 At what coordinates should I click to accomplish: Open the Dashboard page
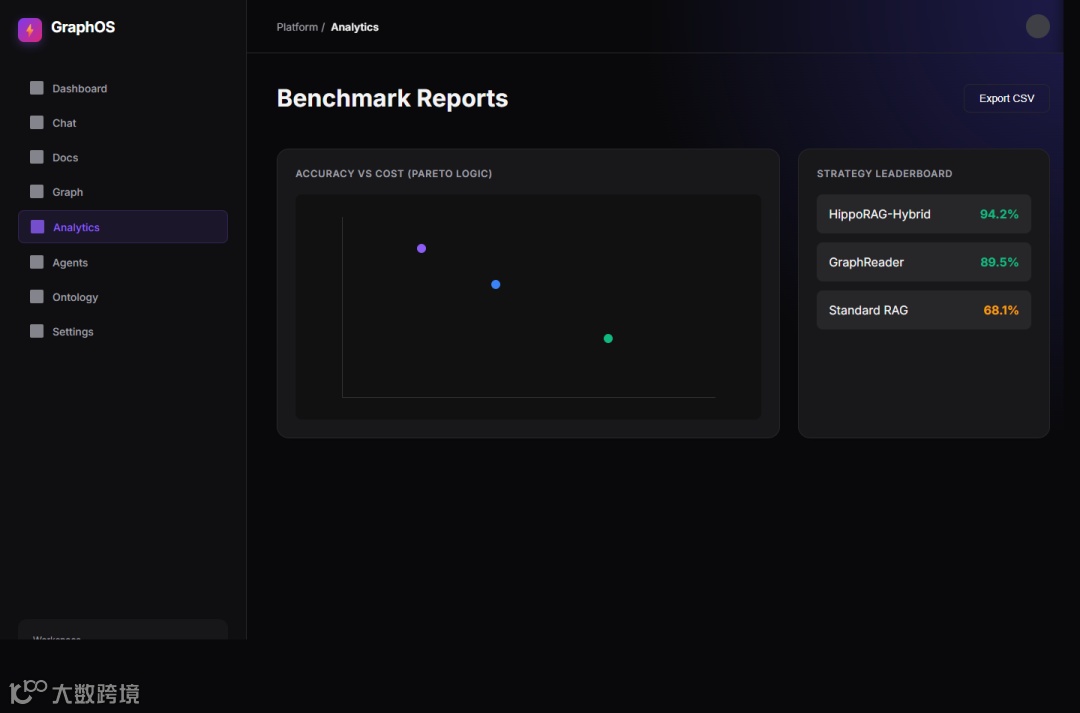click(x=123, y=88)
